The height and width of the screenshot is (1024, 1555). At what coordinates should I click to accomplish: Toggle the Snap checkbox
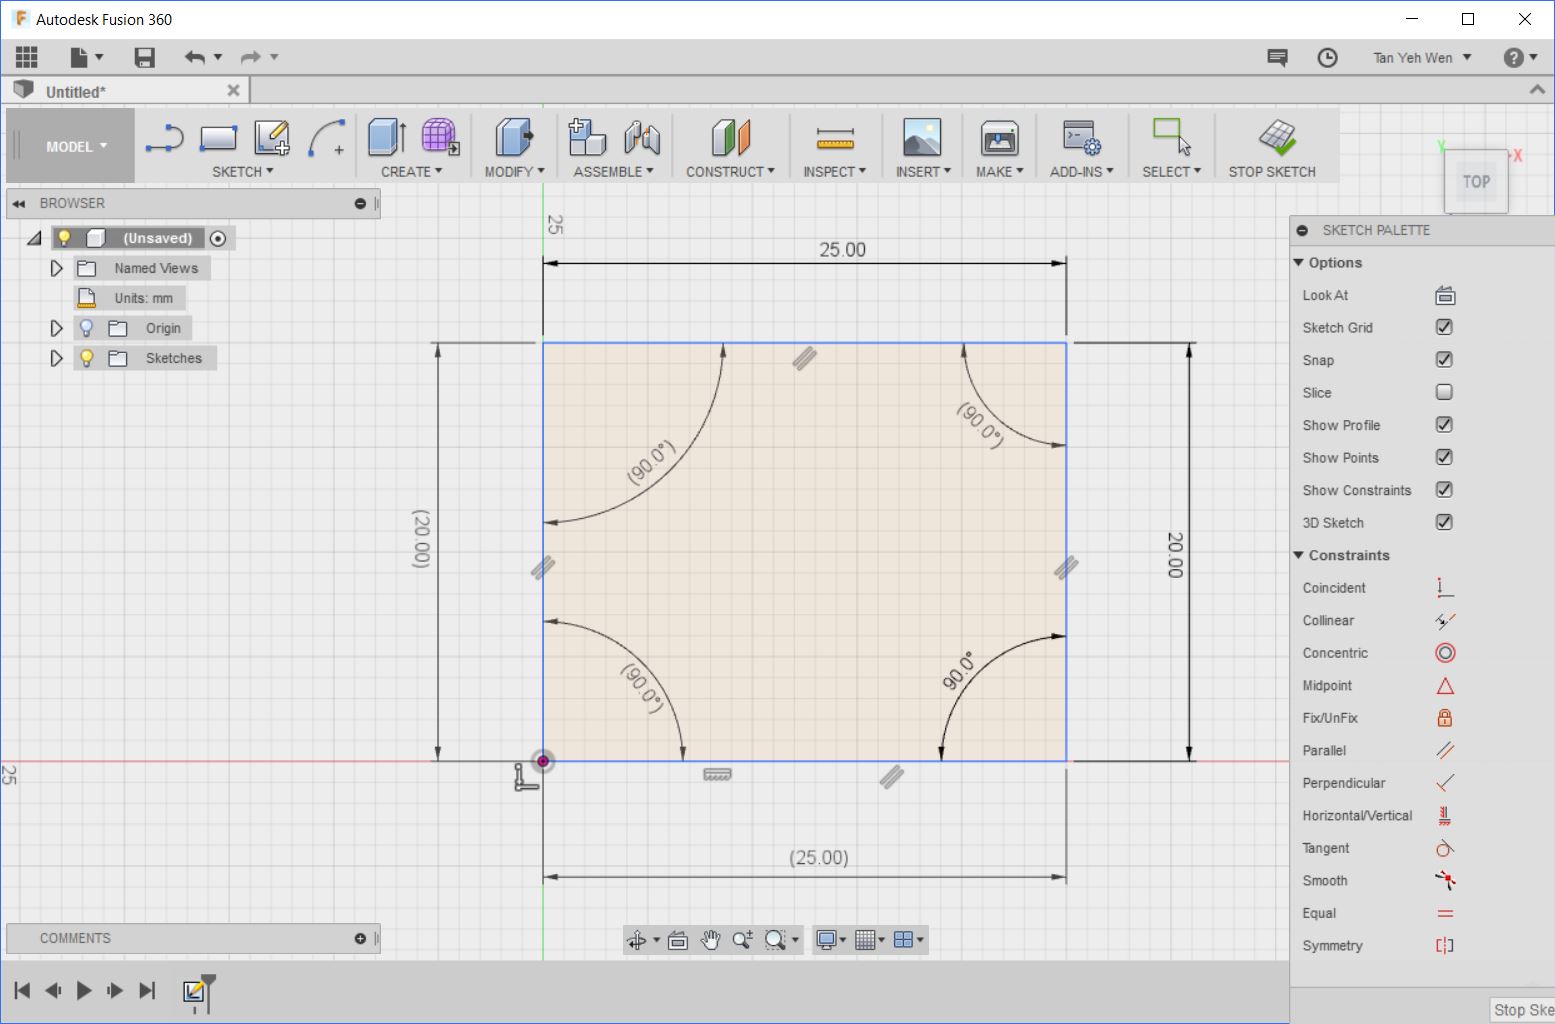(x=1444, y=360)
